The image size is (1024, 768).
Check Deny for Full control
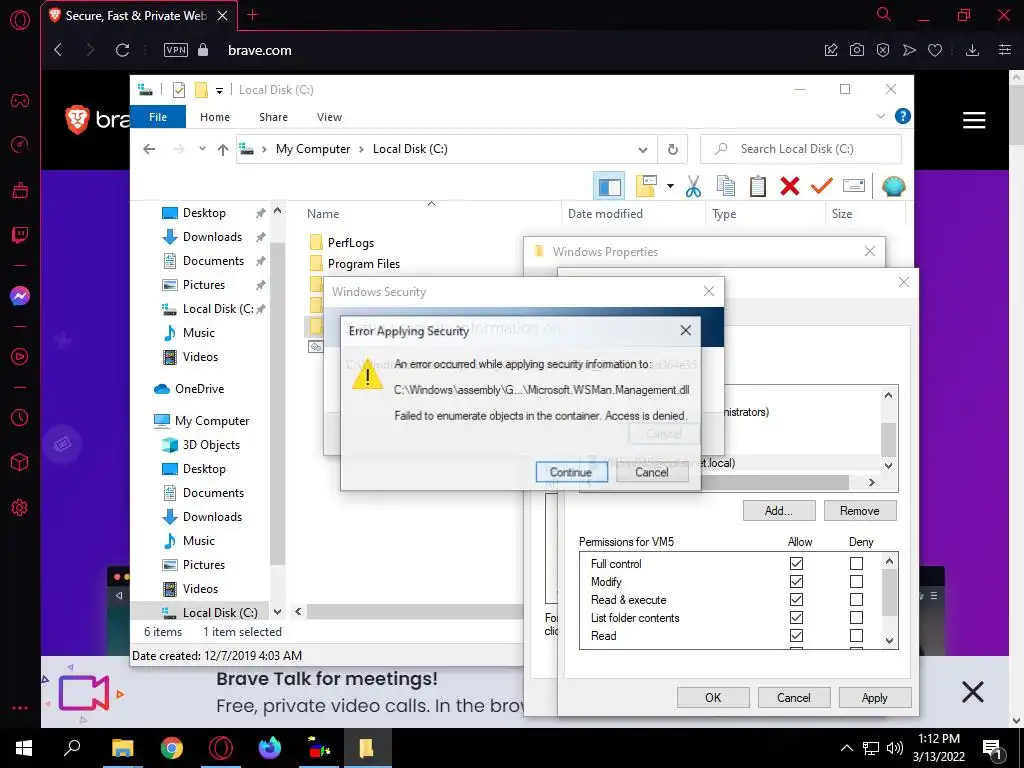pos(856,564)
